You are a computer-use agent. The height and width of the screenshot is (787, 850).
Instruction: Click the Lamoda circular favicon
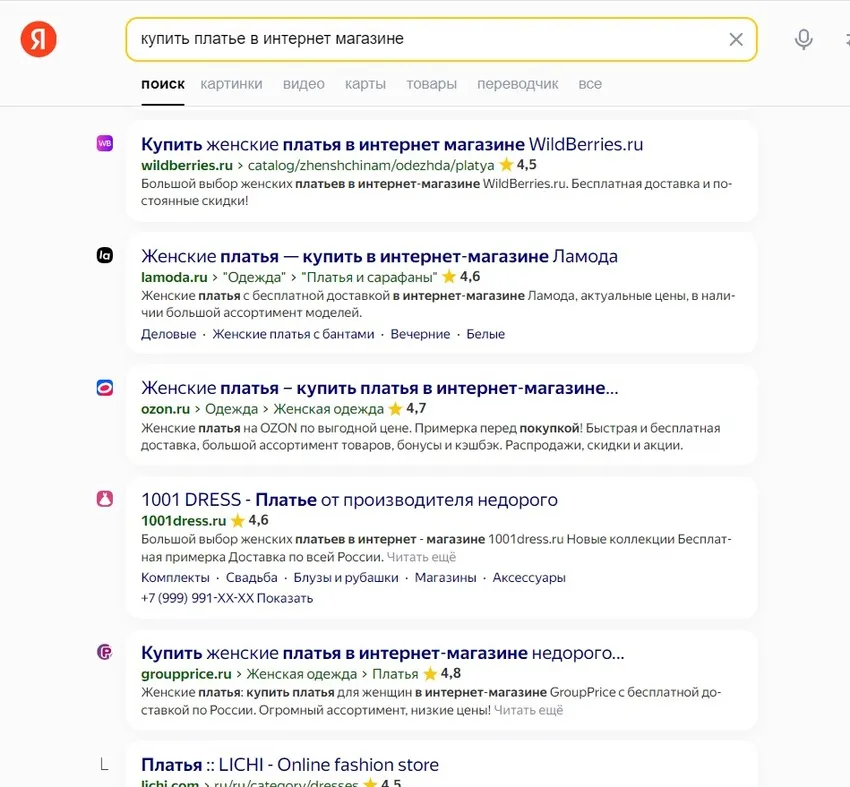click(x=104, y=256)
